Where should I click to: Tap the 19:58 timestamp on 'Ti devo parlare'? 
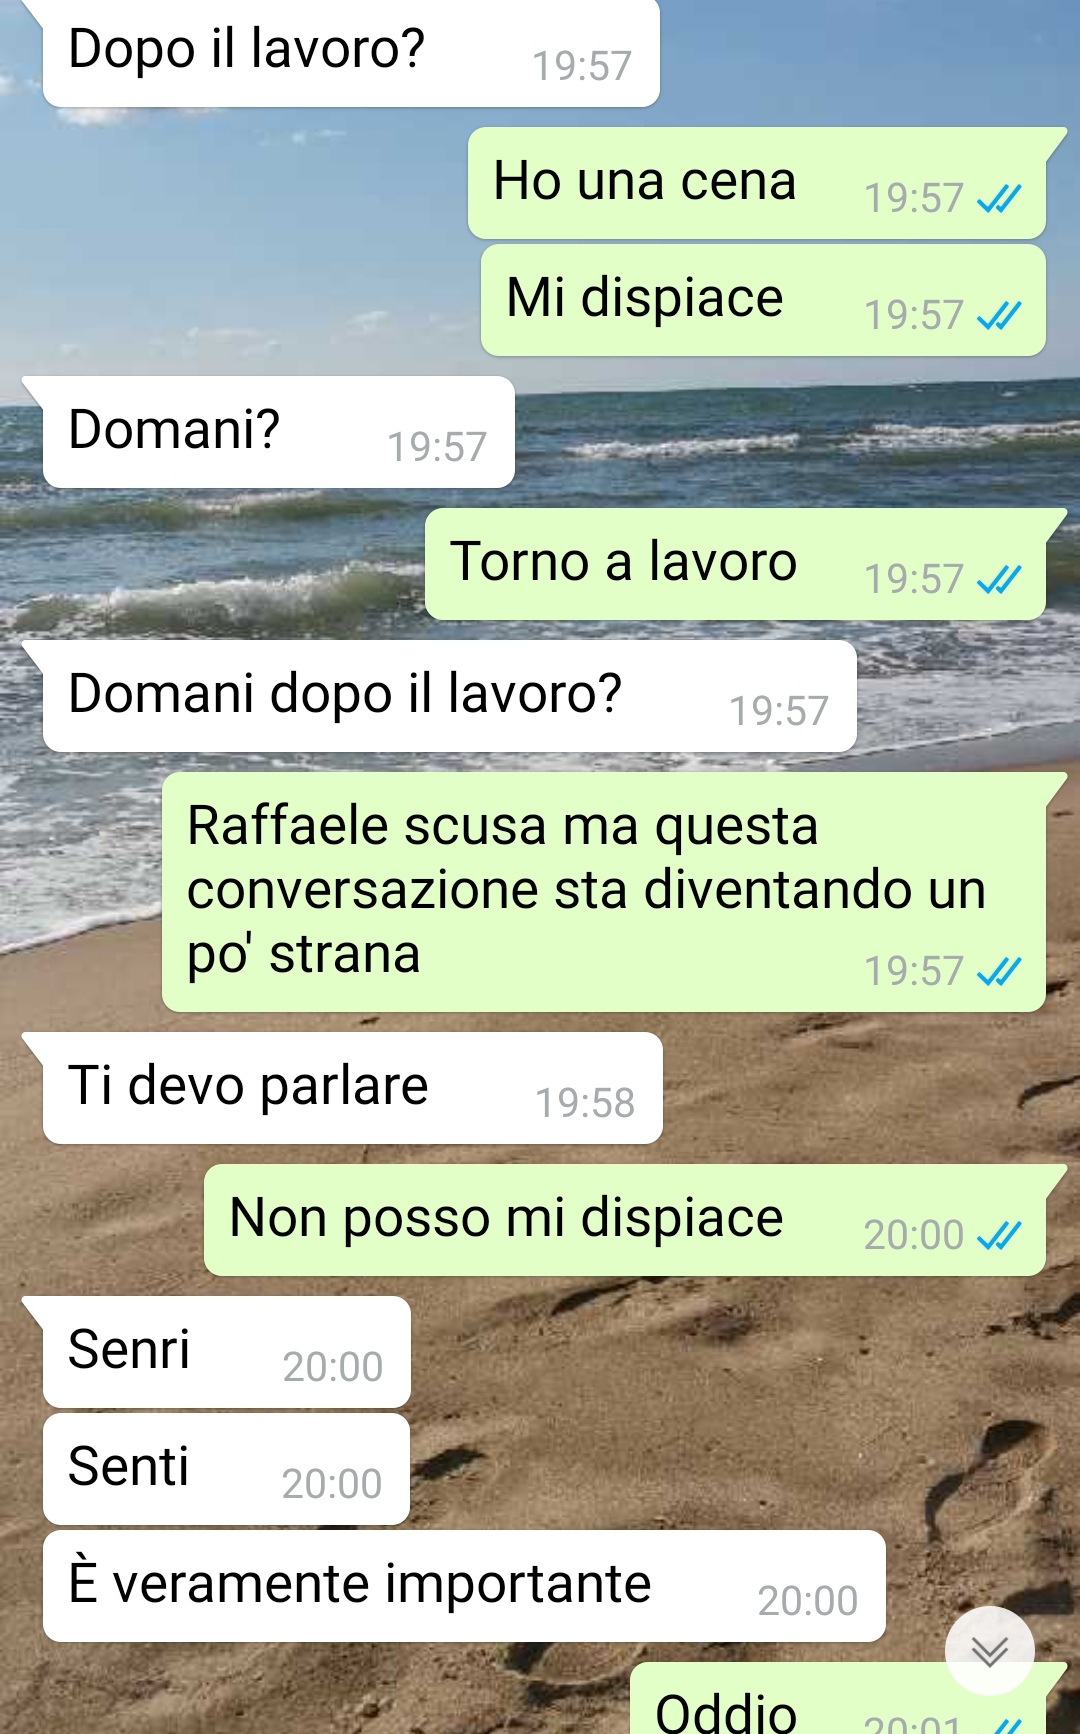coord(585,1104)
